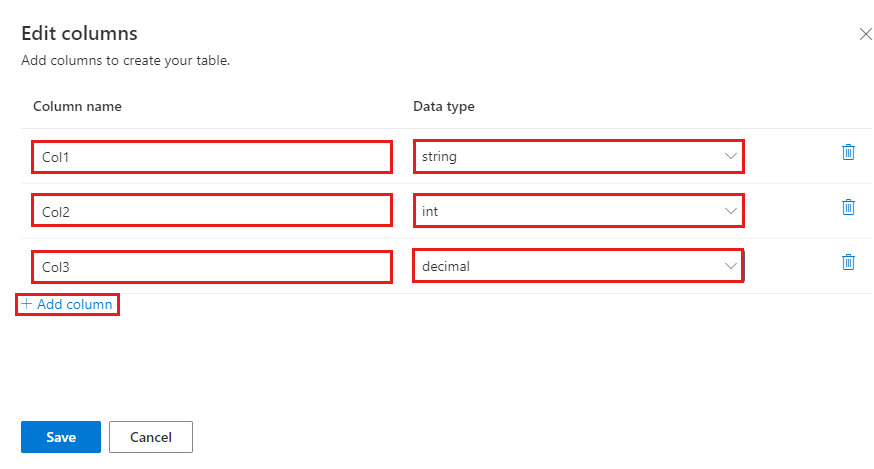Click the plus icon beside Add column
874x469 pixels.
point(27,304)
